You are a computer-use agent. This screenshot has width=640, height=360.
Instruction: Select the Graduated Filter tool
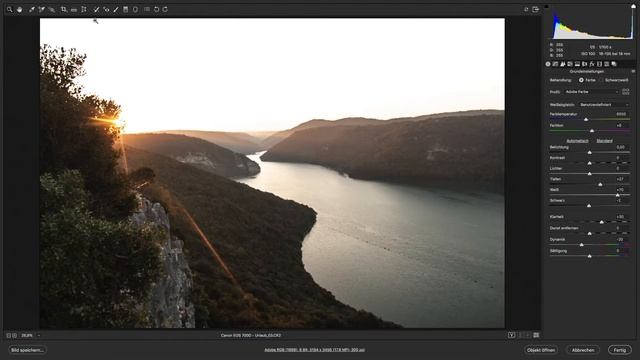click(126, 9)
